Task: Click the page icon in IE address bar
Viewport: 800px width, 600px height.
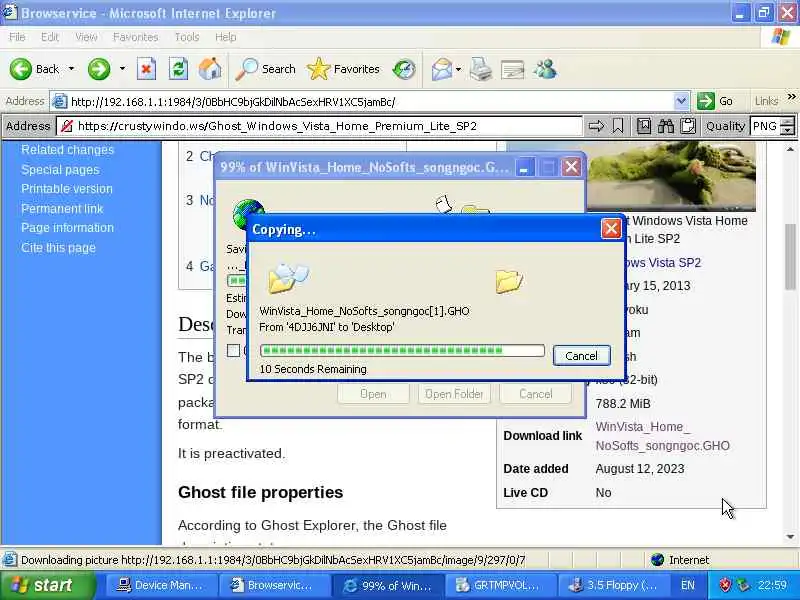Action: 60,102
